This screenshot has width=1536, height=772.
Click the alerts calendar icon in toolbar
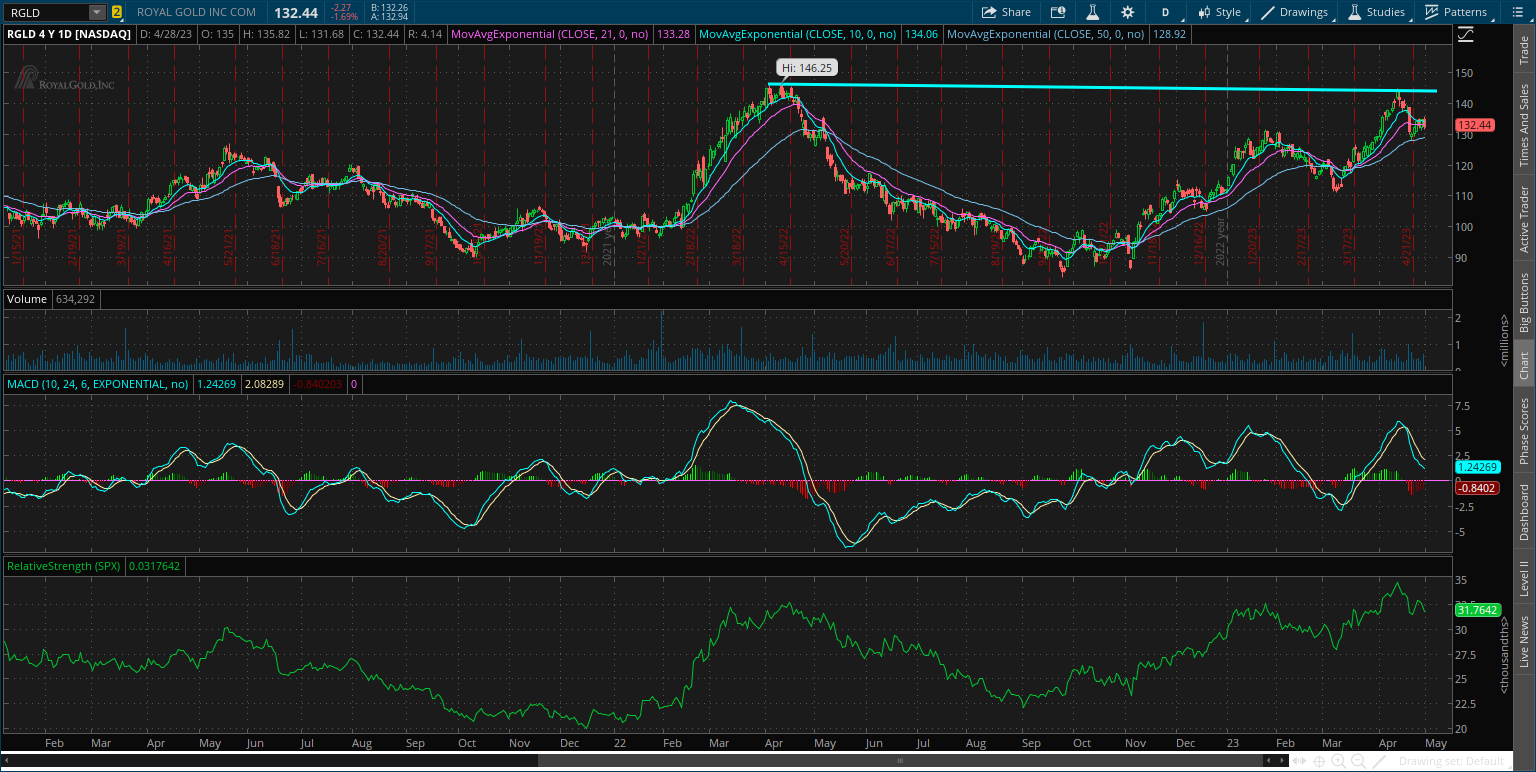1058,12
